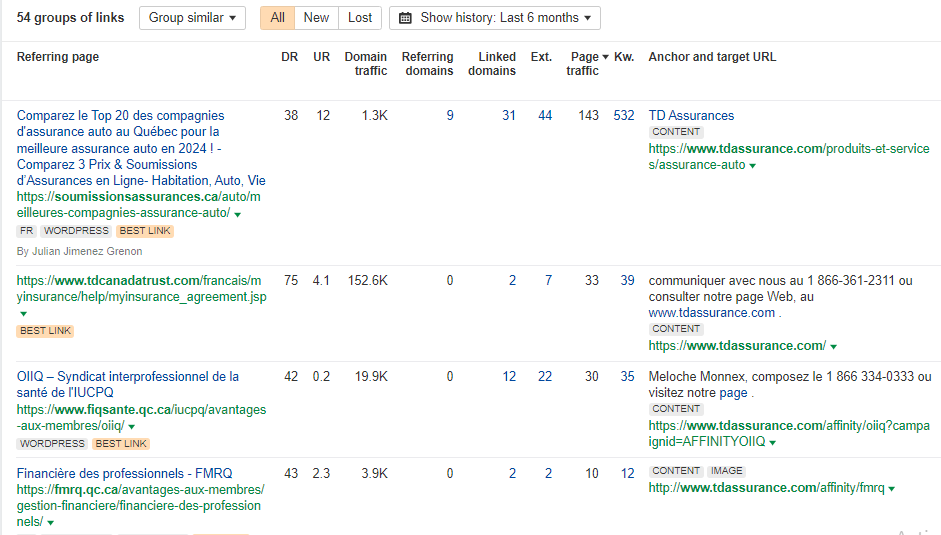Click BEST LINK tag on fiqsante row

121,444
